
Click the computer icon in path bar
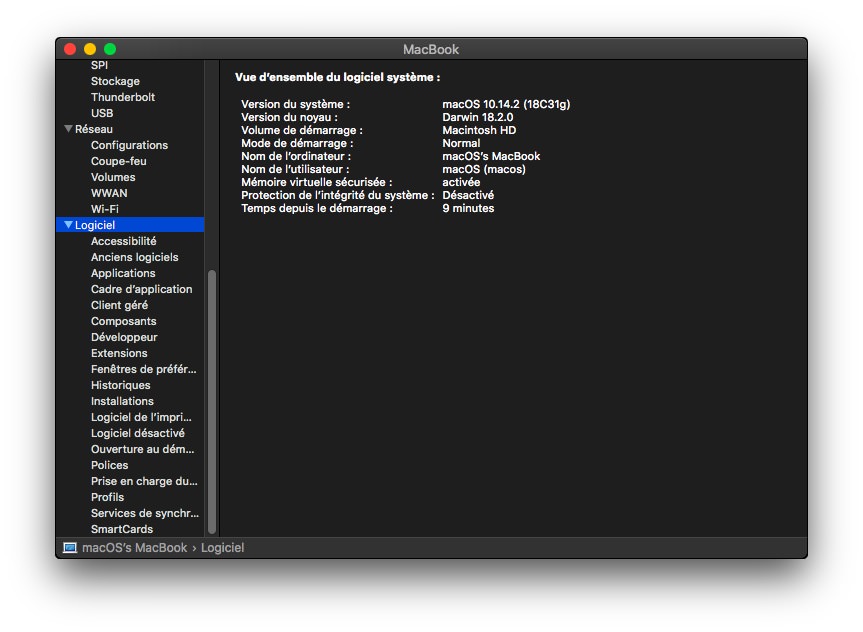[x=69, y=547]
